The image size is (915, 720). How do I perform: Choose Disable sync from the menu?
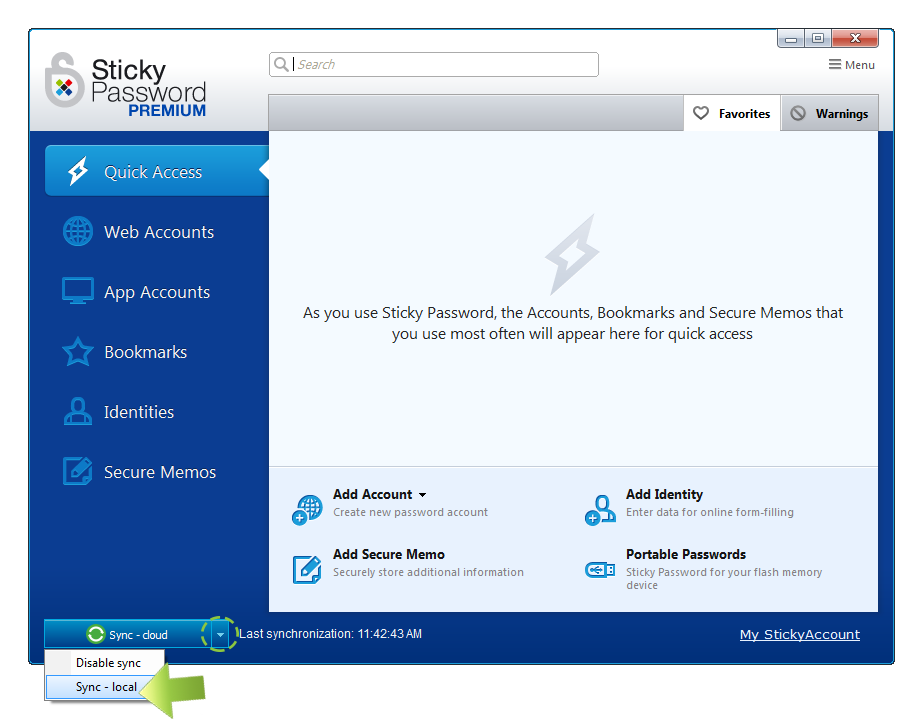pos(105,663)
